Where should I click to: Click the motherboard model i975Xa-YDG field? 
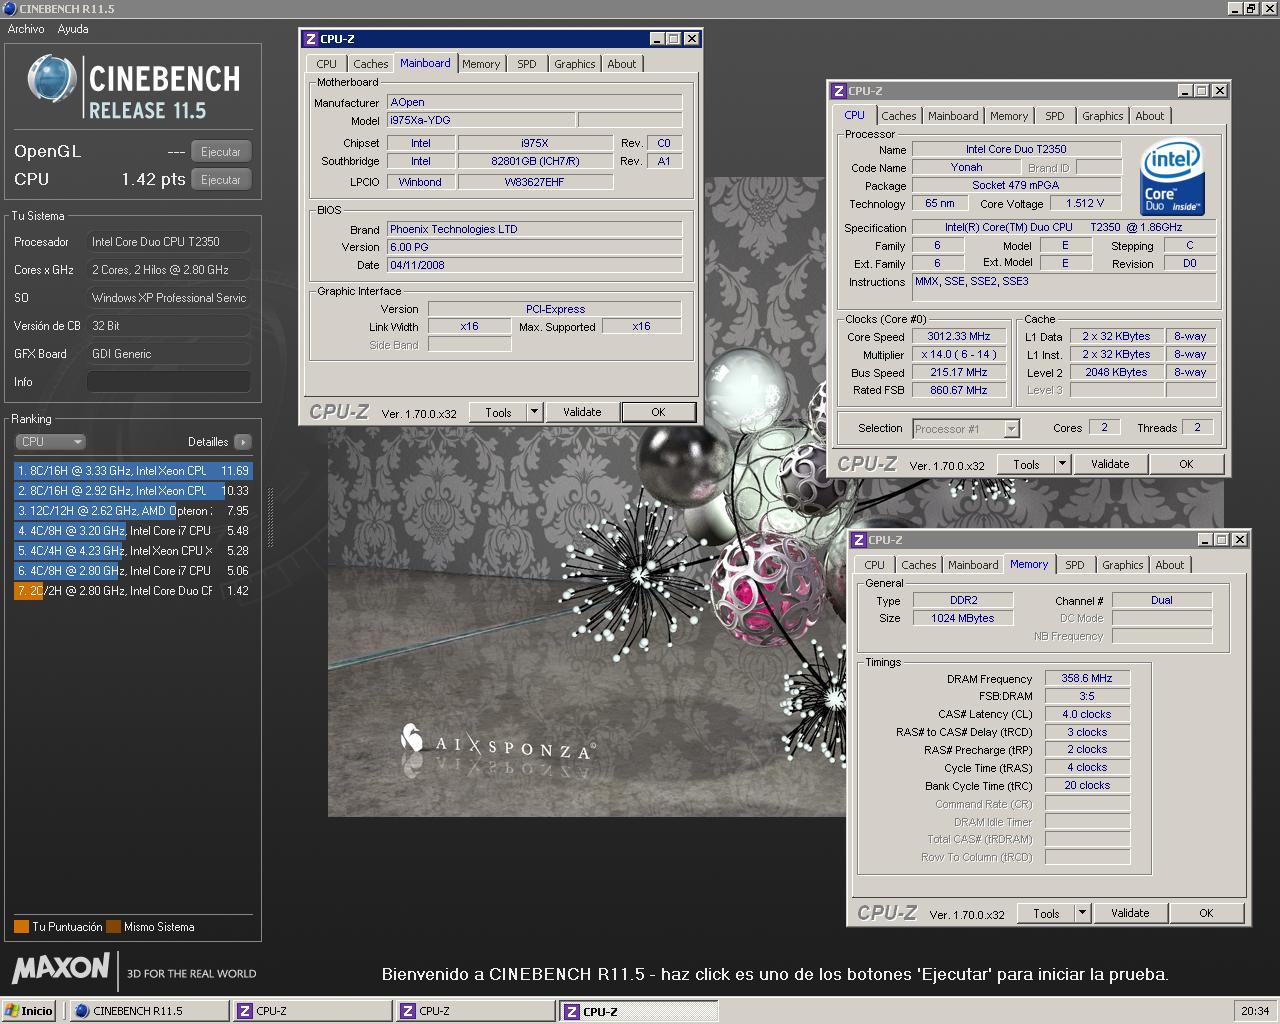point(481,120)
